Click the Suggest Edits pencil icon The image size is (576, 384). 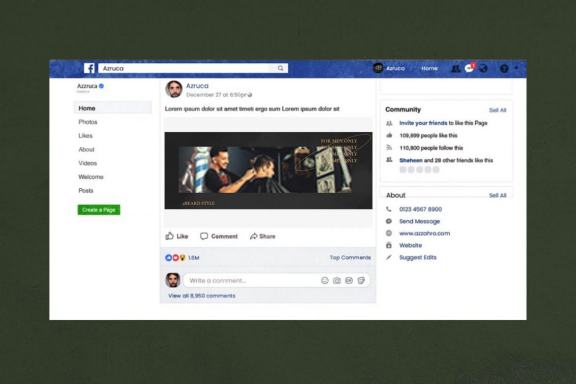point(389,257)
